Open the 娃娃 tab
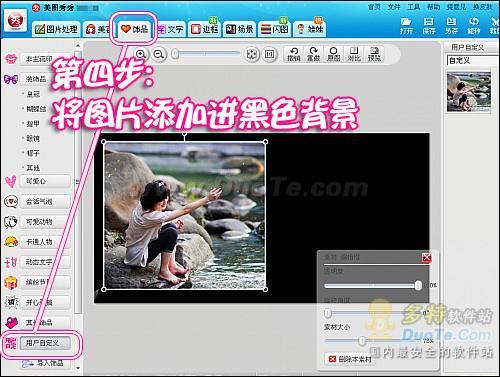The image size is (500, 377). pyautogui.click(x=310, y=29)
